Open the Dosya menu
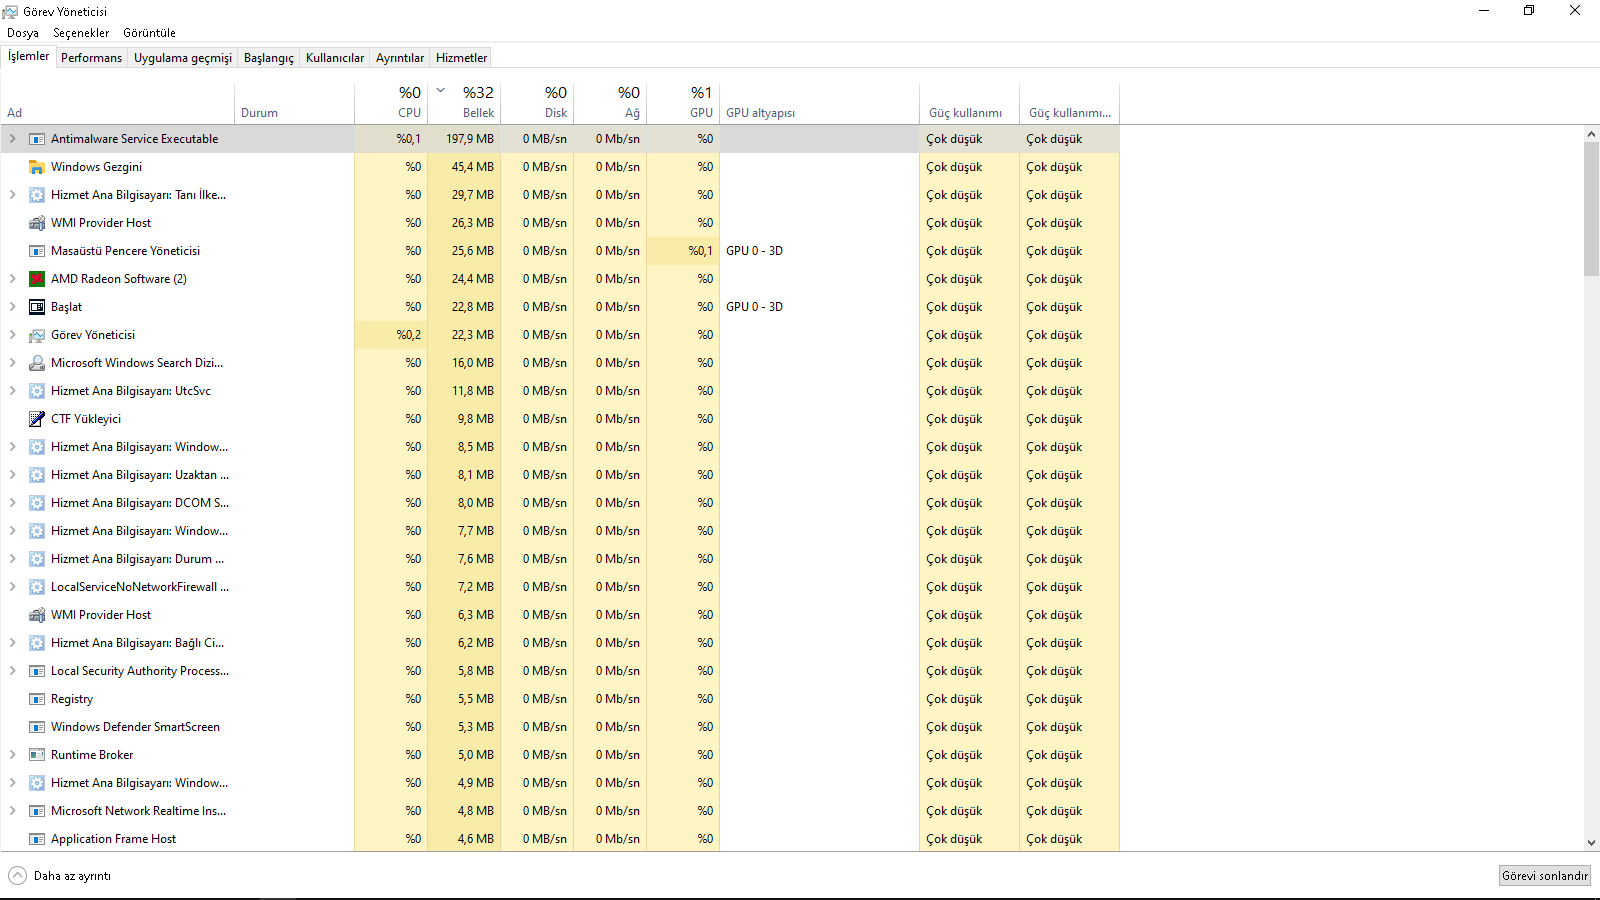 pos(23,33)
